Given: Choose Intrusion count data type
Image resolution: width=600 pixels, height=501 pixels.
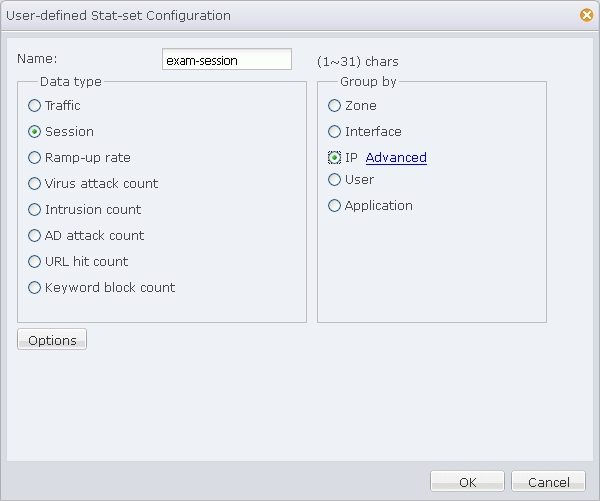Looking at the screenshot, I should pyautogui.click(x=35, y=209).
